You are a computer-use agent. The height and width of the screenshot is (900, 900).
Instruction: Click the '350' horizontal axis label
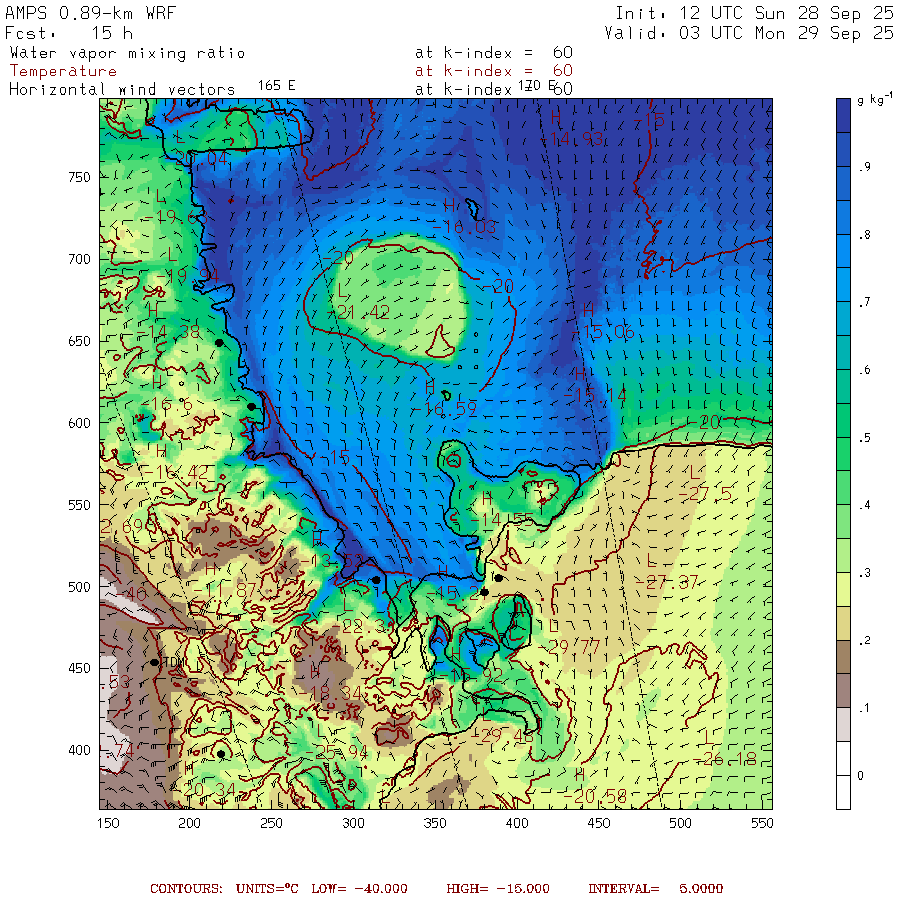point(435,823)
